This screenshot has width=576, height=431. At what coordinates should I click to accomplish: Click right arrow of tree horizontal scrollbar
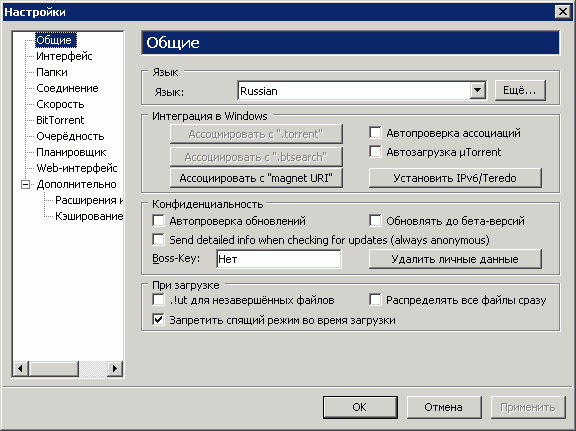[115, 368]
